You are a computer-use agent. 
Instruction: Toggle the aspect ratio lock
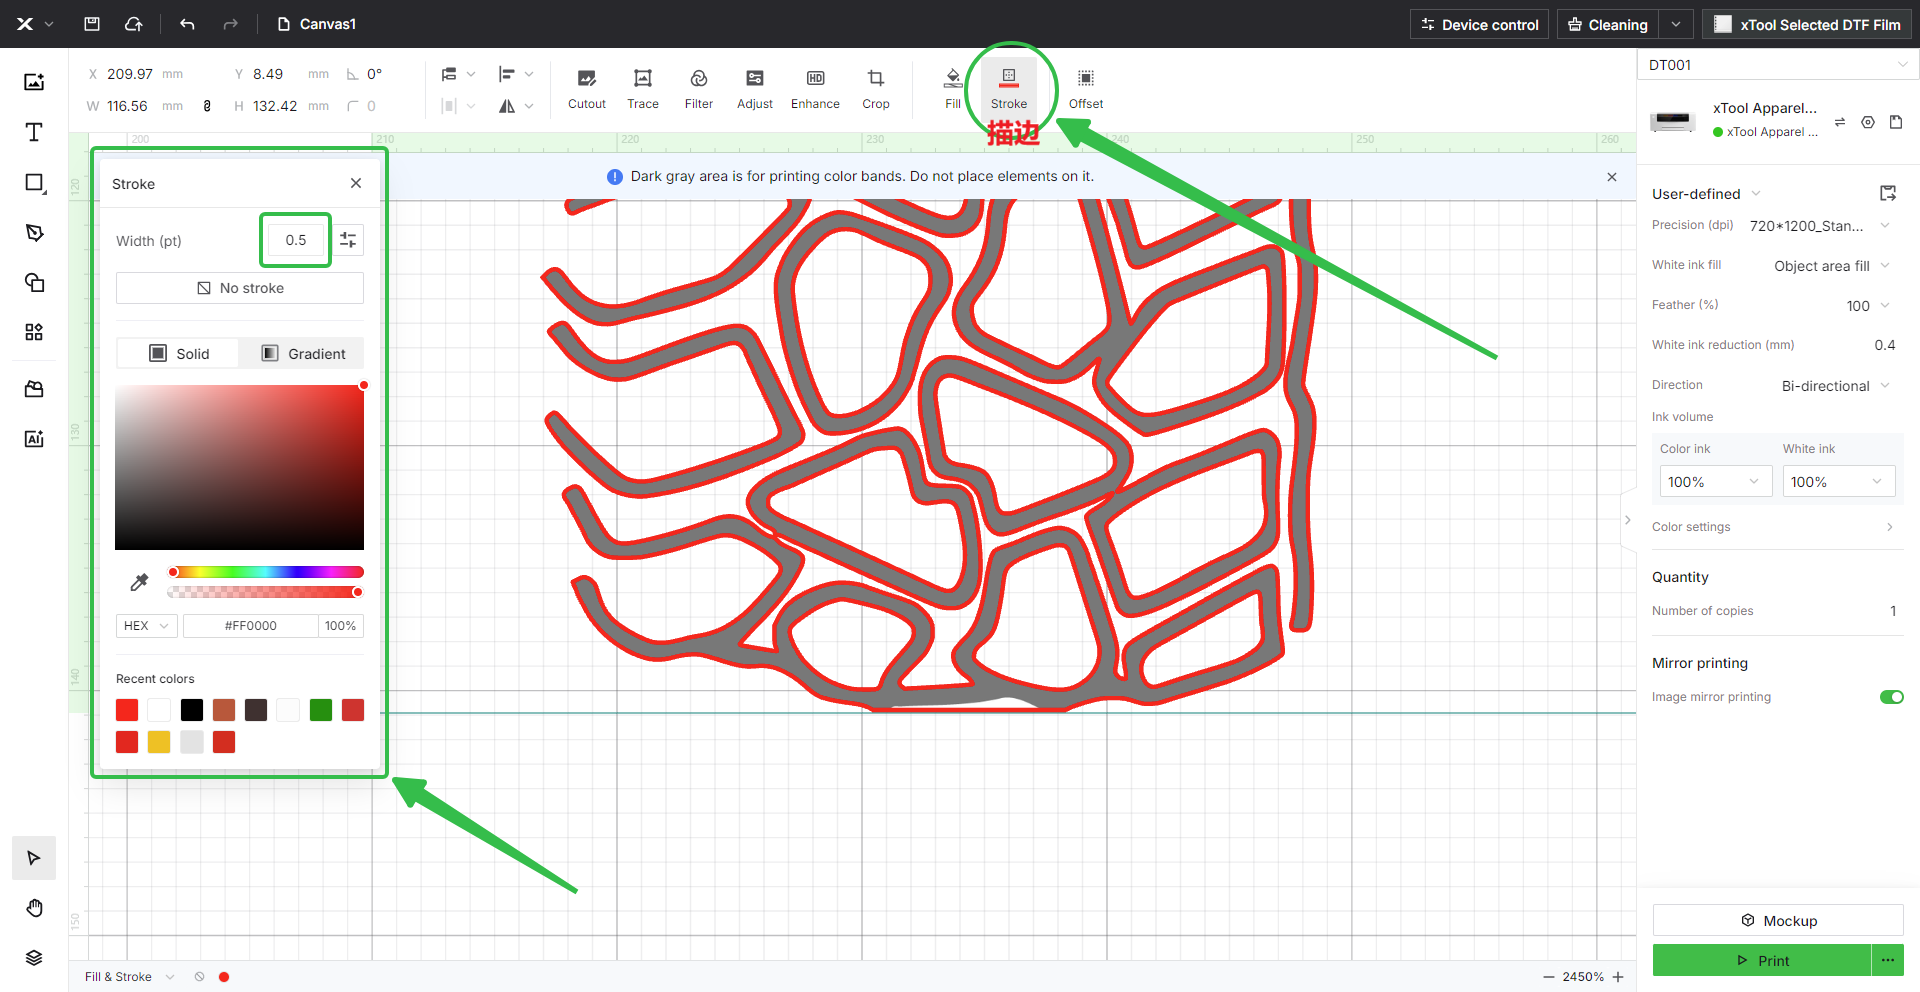pos(207,106)
